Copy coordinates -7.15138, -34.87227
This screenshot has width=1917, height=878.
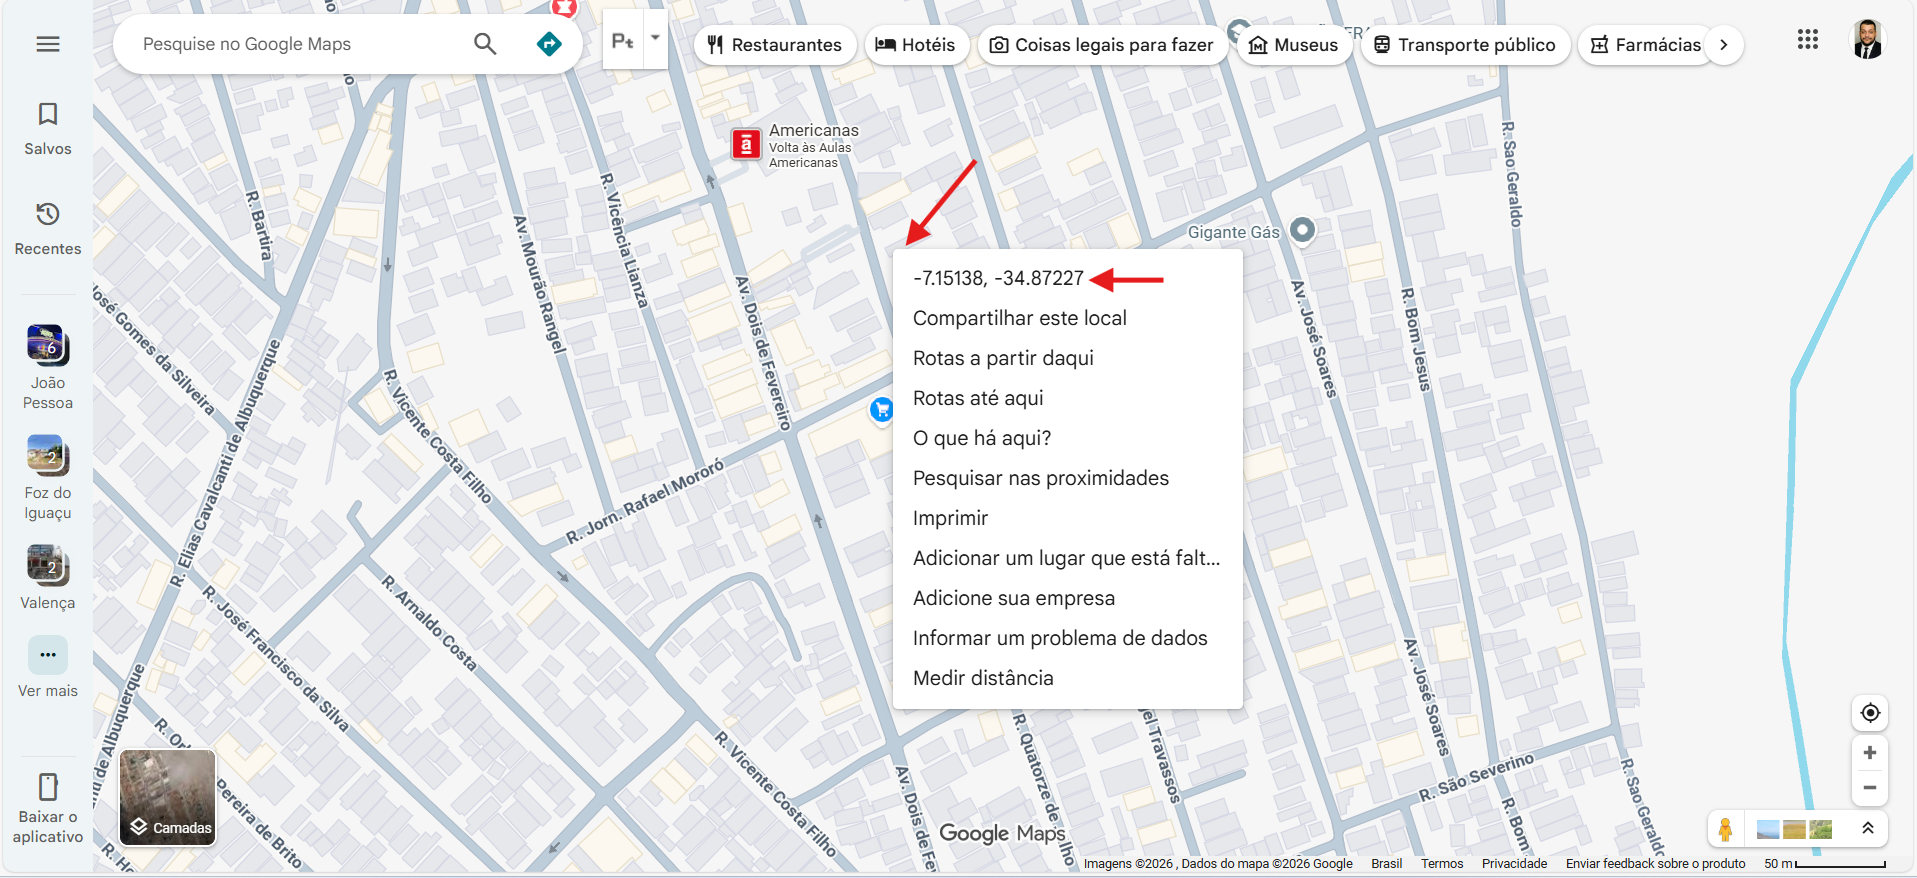pos(998,278)
